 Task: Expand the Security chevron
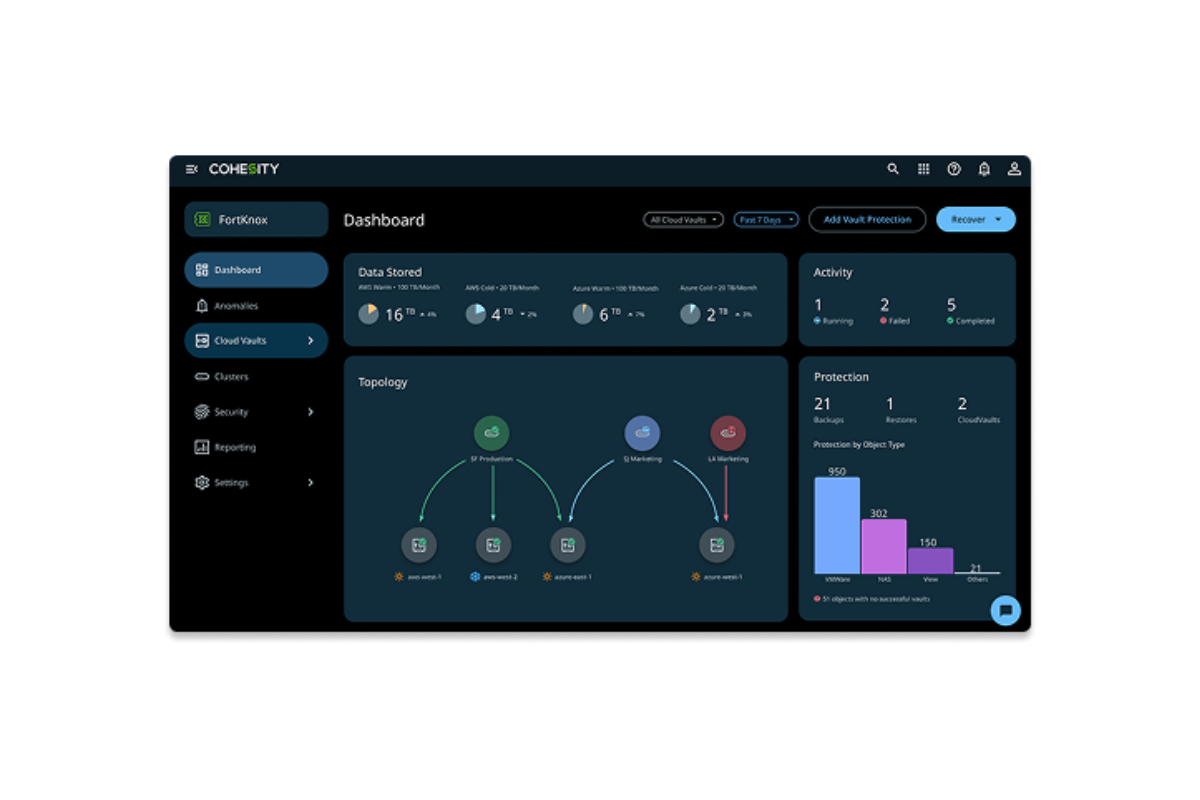(310, 412)
